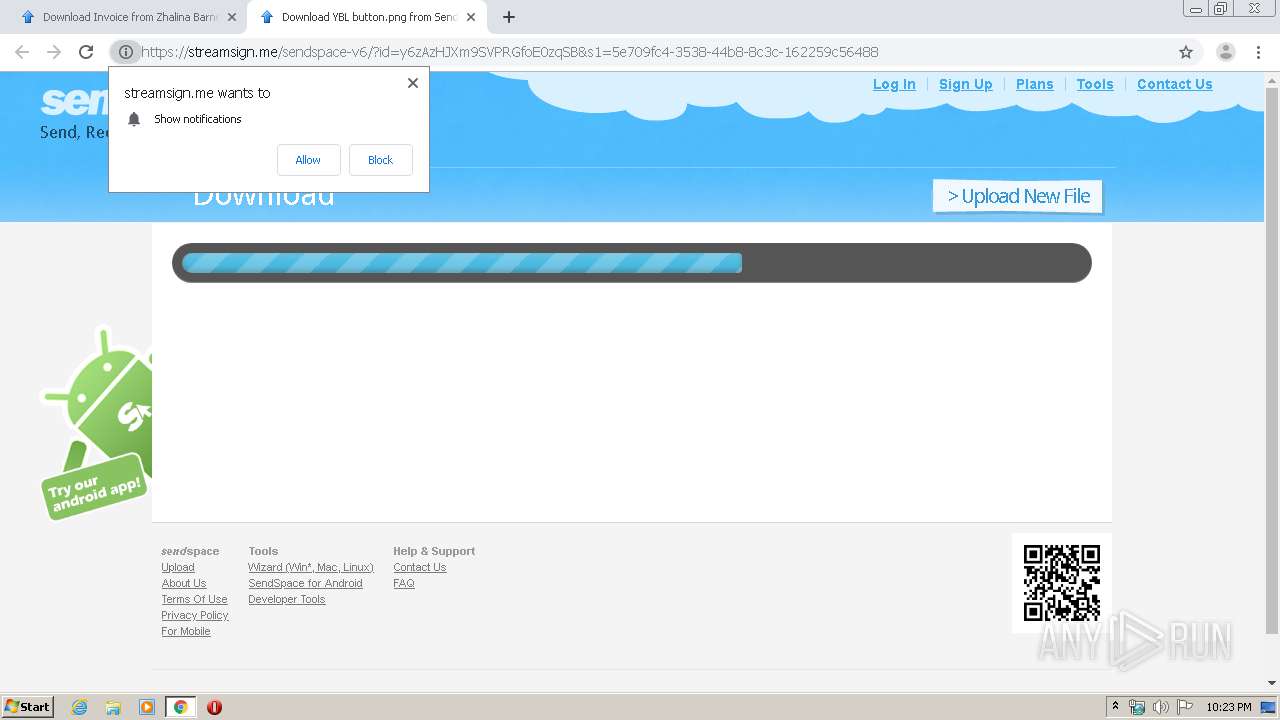Close the 'Download Invoice' tab
This screenshot has height=720, width=1280.
[232, 17]
